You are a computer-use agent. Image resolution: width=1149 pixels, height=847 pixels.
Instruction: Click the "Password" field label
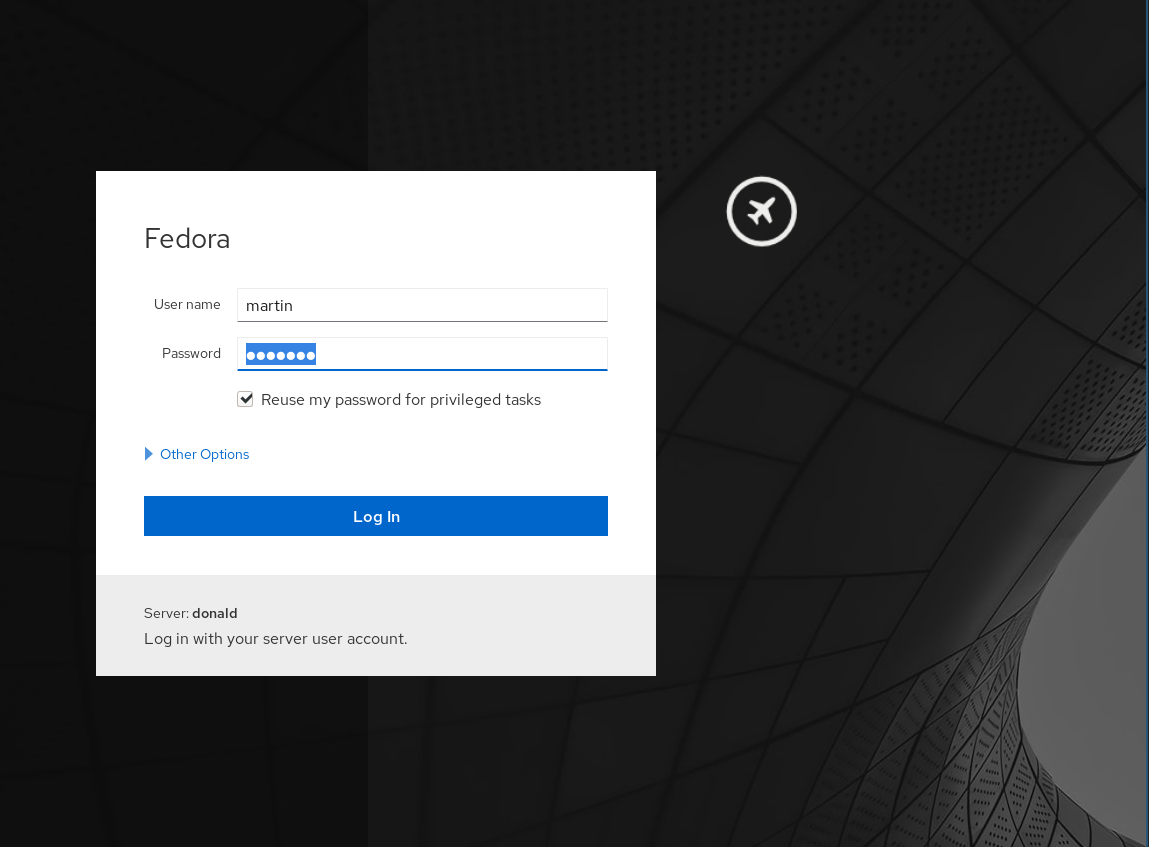(191, 353)
